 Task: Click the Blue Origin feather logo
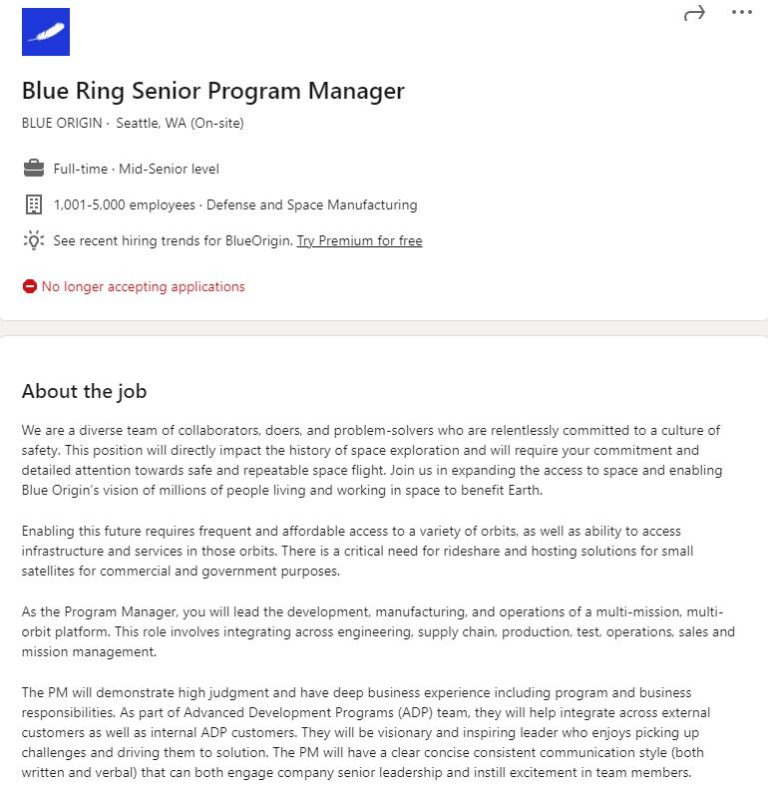click(x=46, y=32)
